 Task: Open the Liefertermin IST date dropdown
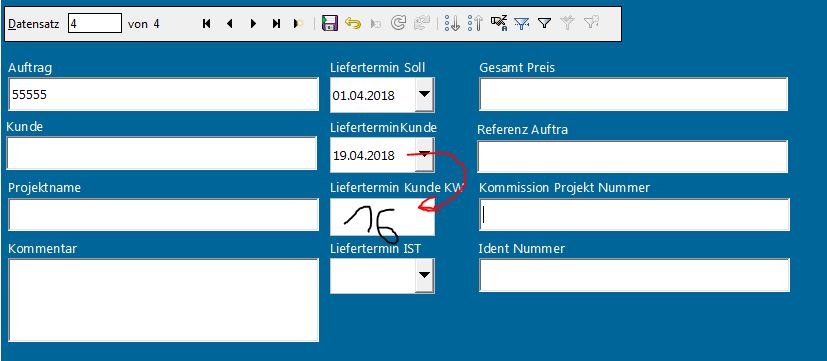click(x=424, y=275)
